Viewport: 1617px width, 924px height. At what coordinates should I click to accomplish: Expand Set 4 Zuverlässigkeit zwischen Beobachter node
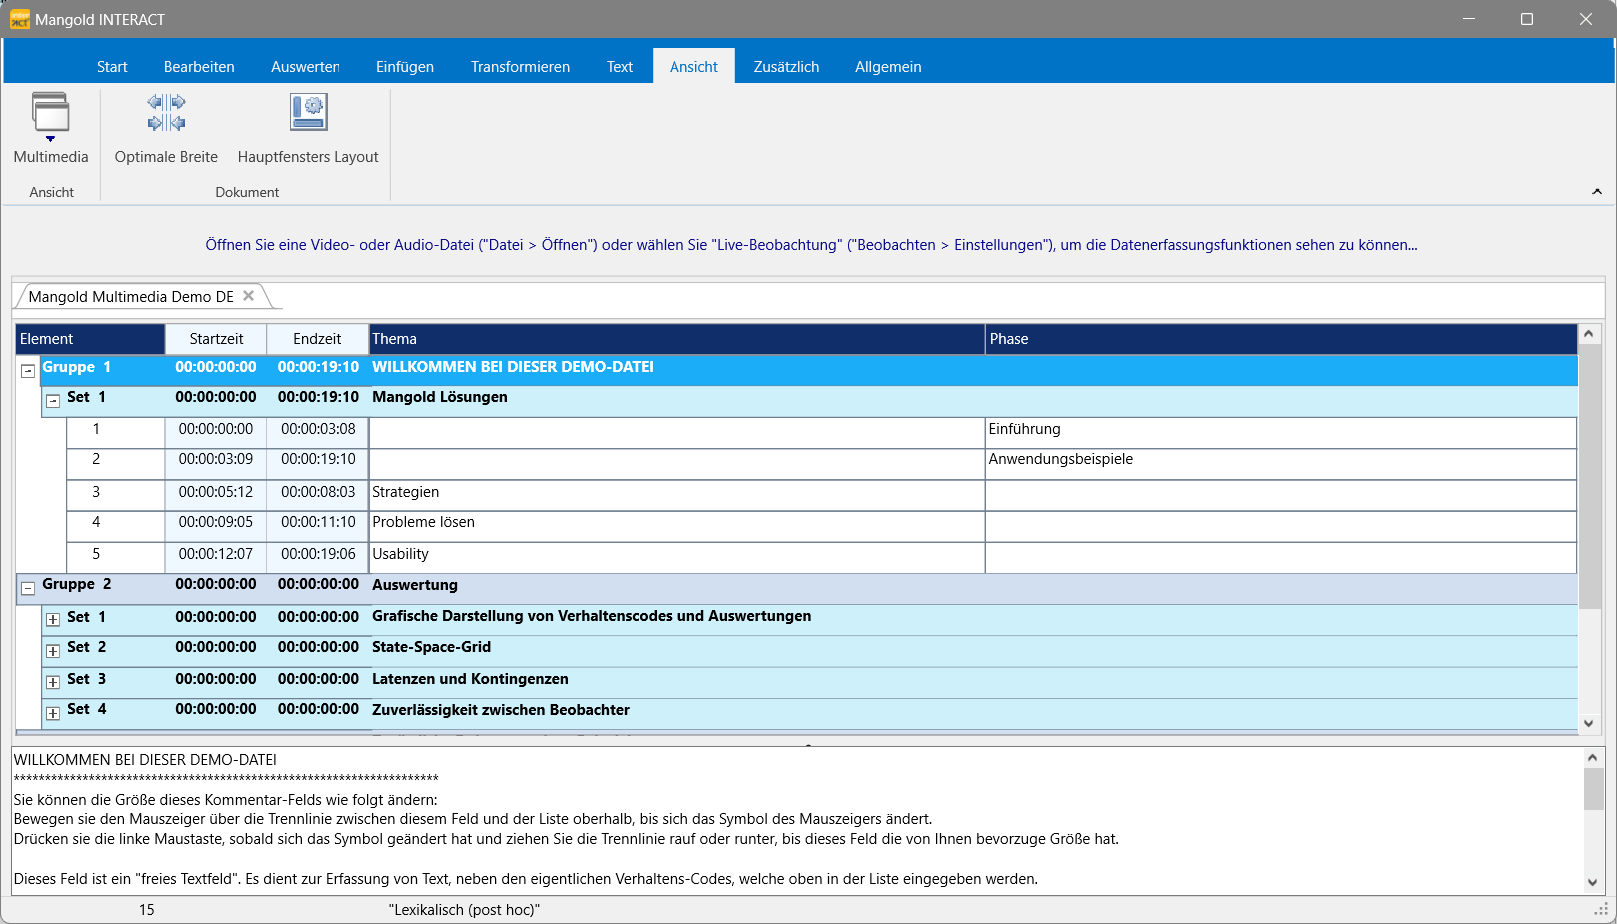(53, 713)
